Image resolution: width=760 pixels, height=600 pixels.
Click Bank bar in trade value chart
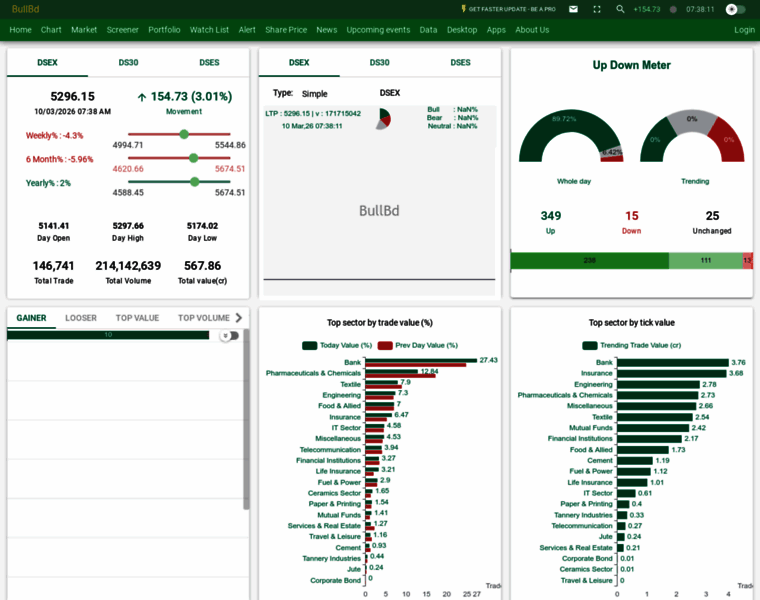[421, 362]
